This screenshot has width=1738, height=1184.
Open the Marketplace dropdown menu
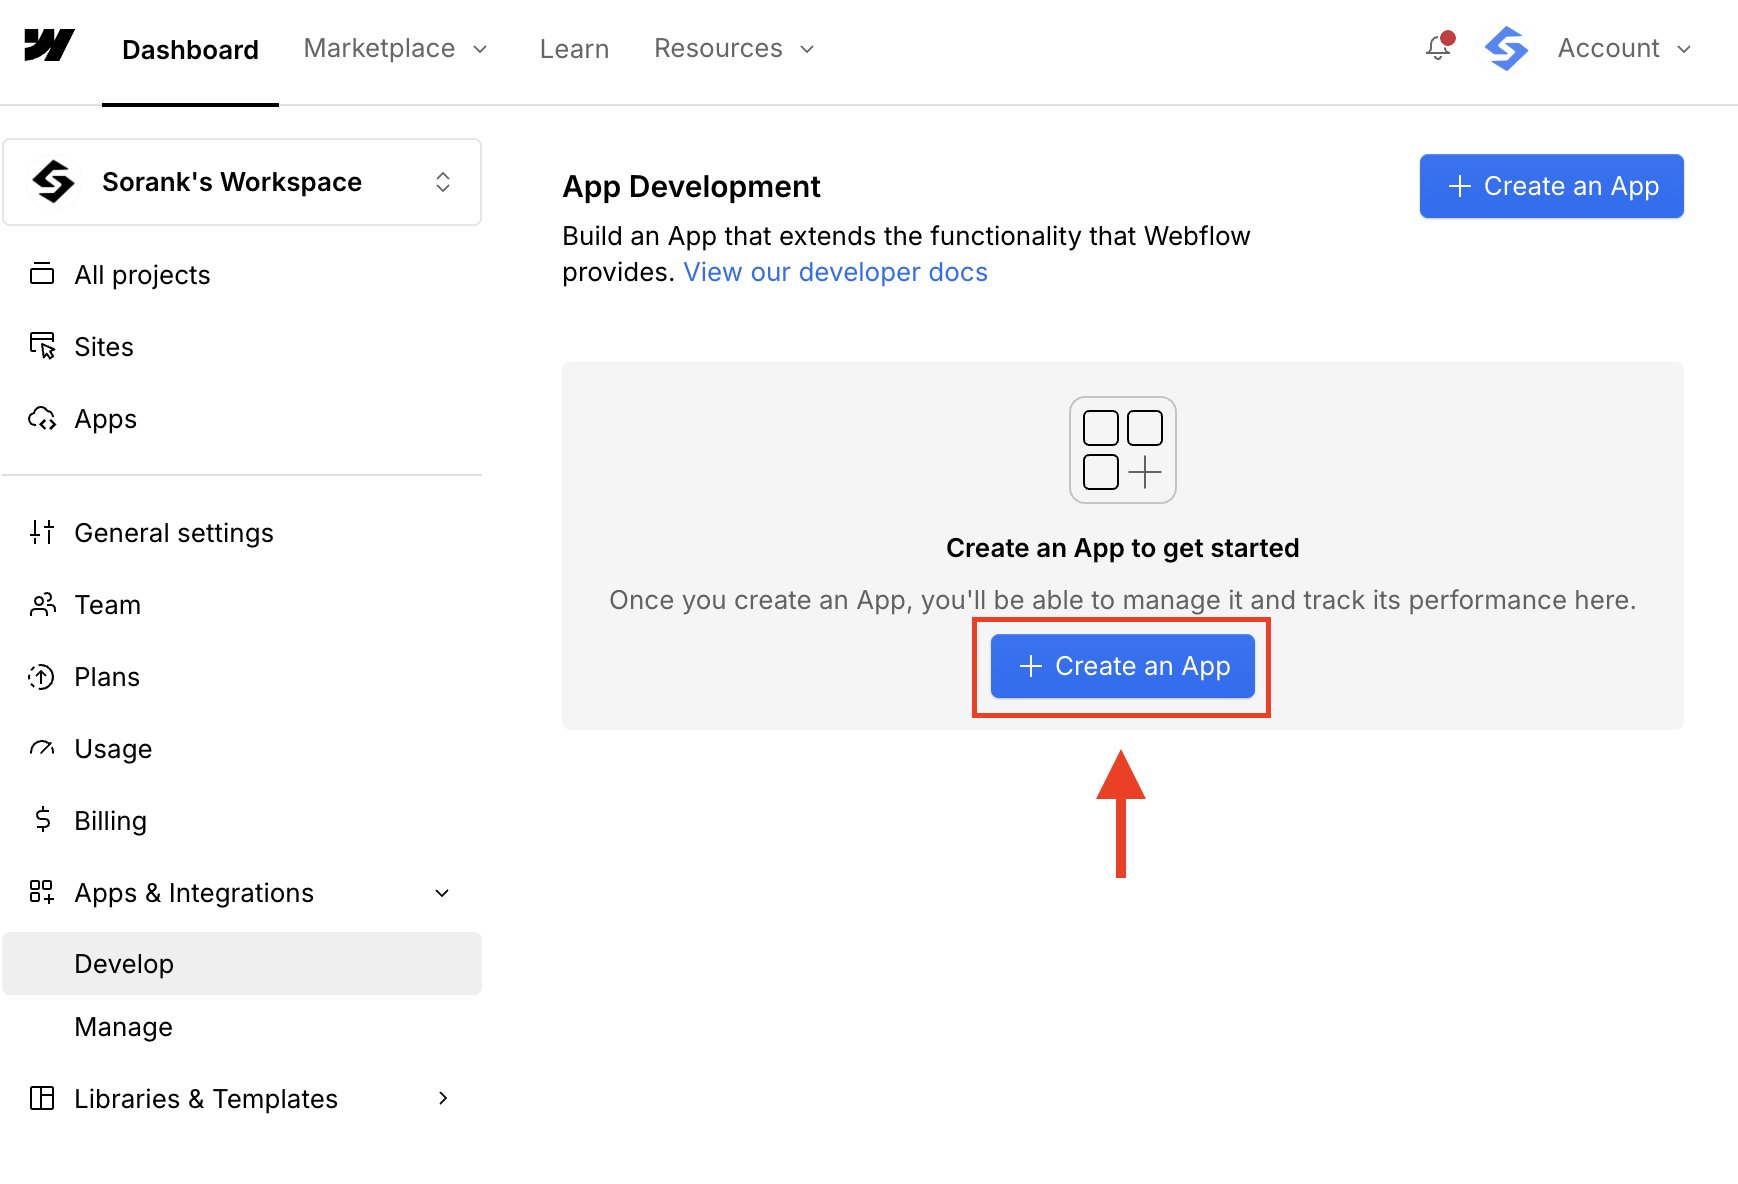(x=396, y=48)
